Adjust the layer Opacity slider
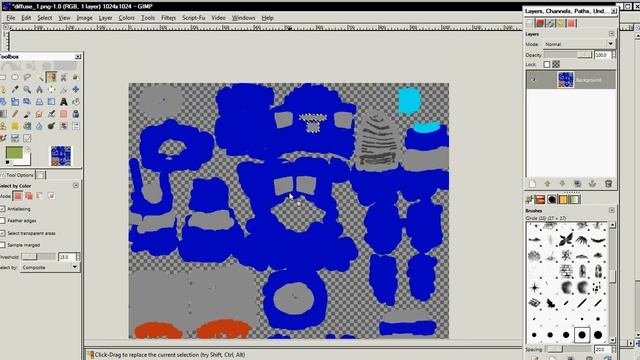This screenshot has width=640, height=360. [x=568, y=55]
